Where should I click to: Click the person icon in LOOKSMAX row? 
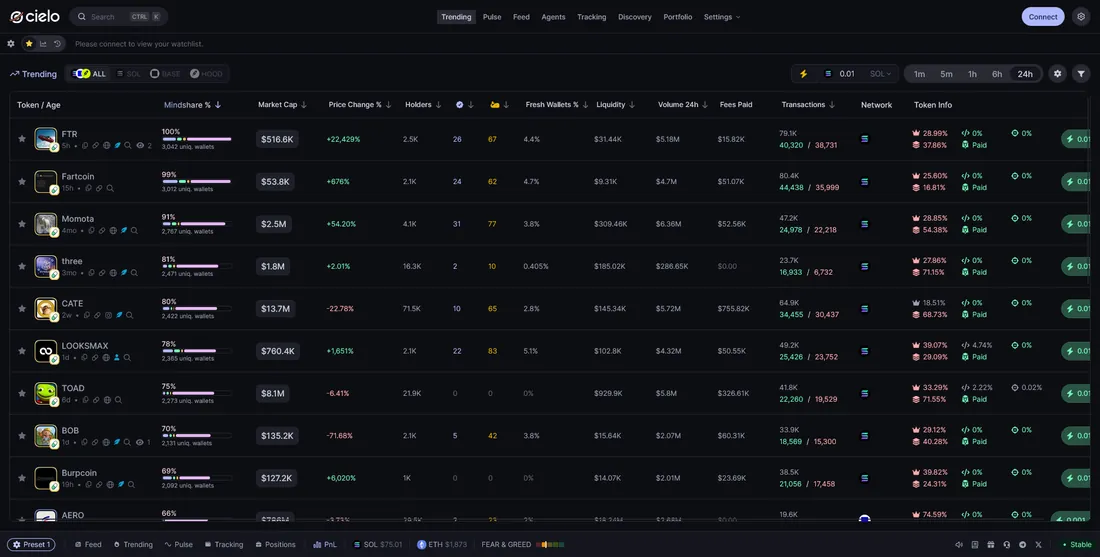116,357
